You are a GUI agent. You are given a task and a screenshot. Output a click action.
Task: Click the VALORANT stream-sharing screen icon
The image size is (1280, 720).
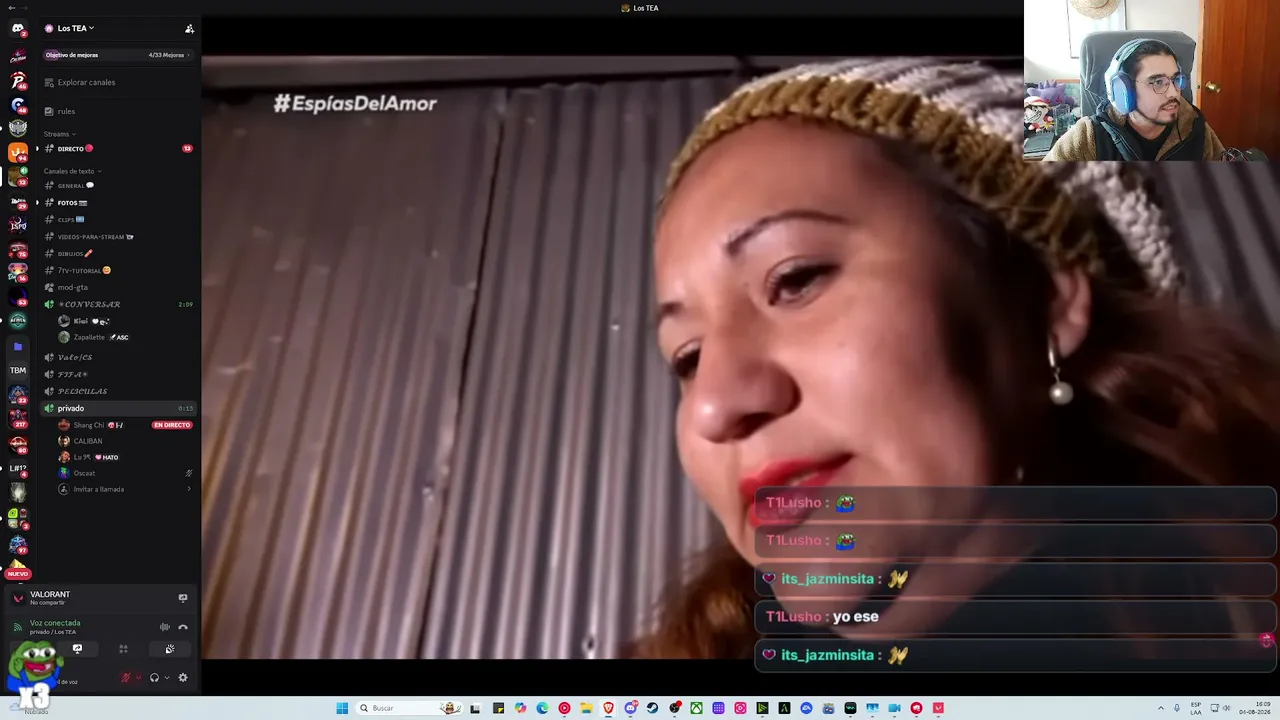183,598
